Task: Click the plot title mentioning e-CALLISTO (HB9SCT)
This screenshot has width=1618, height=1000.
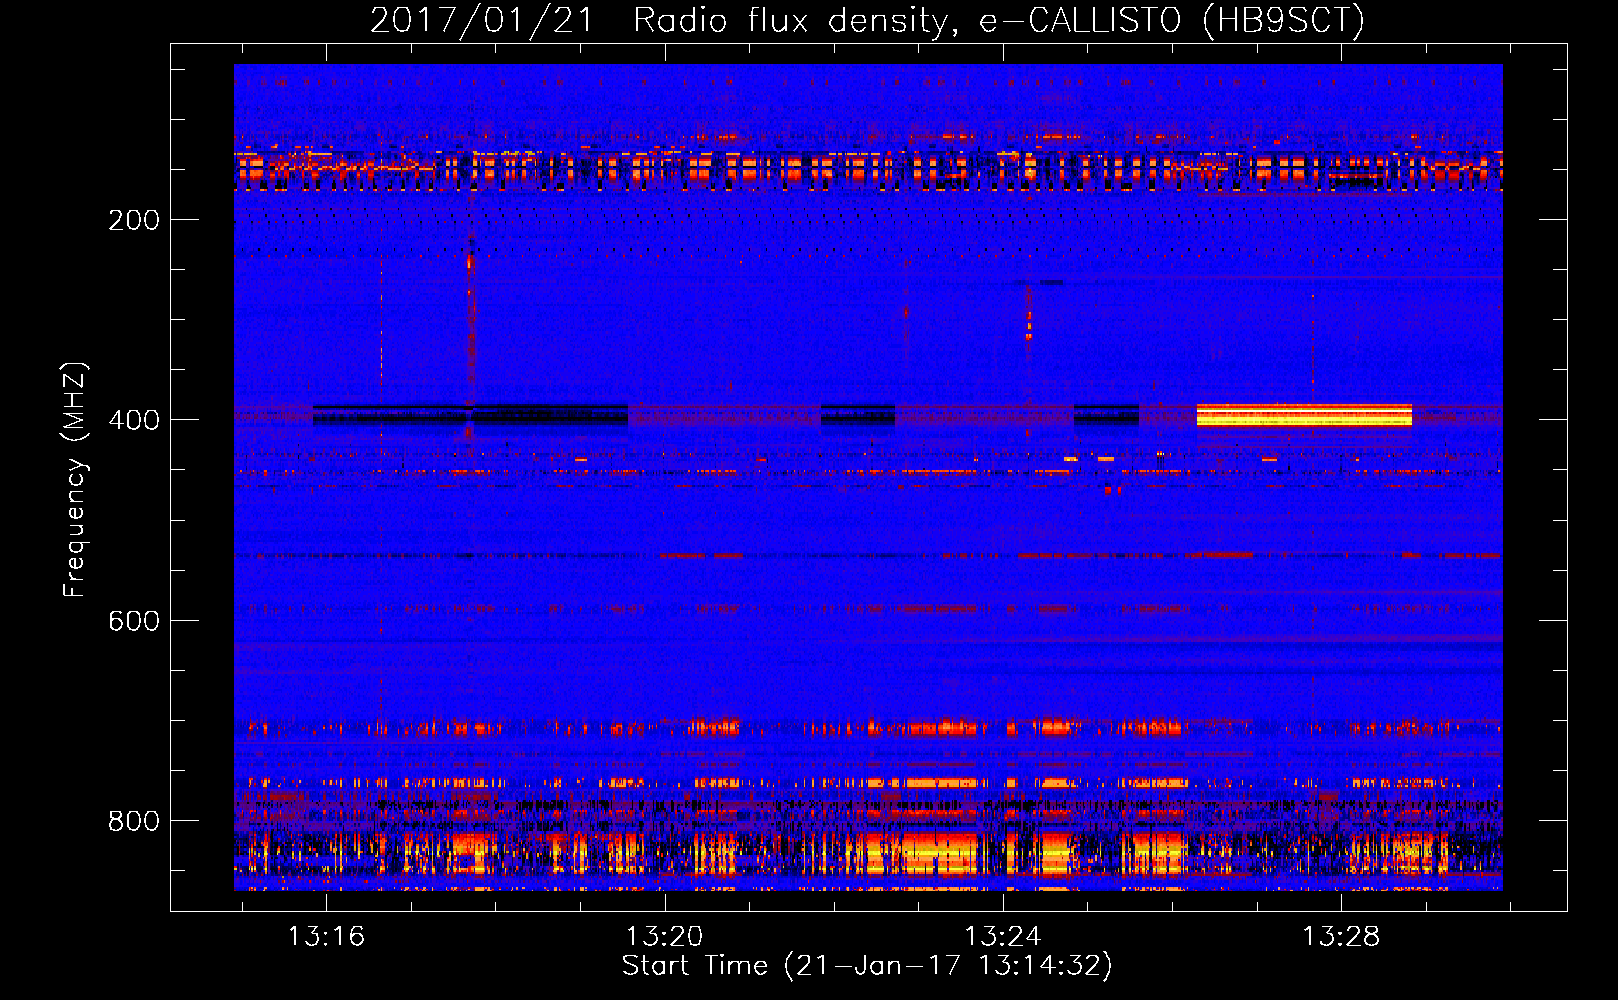Action: pos(867,20)
